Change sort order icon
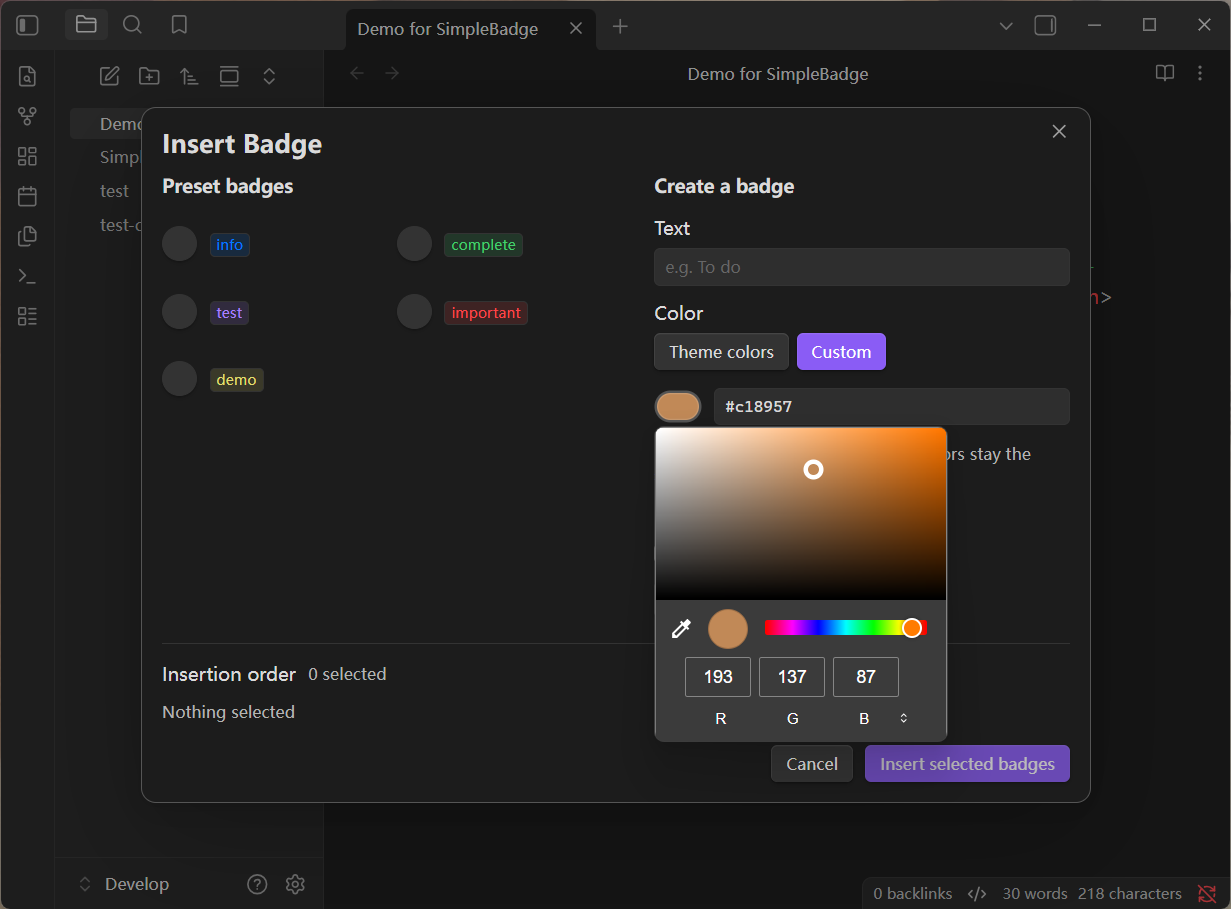Viewport: 1231px width, 909px height. [x=189, y=76]
